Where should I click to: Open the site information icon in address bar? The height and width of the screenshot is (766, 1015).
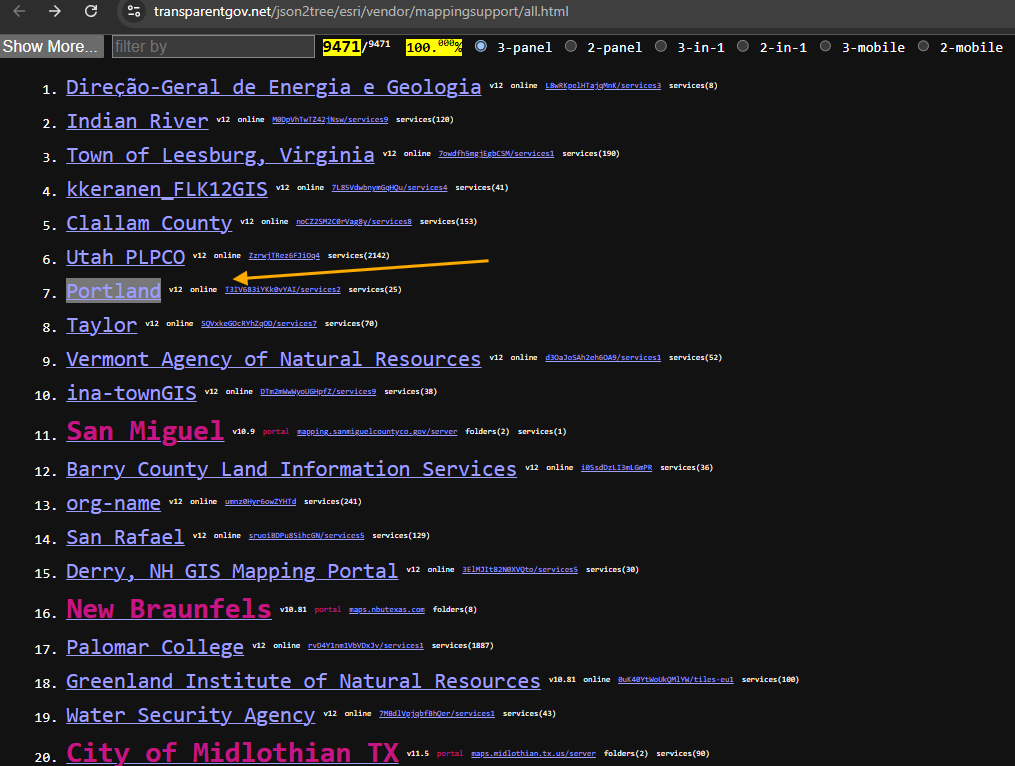click(134, 11)
